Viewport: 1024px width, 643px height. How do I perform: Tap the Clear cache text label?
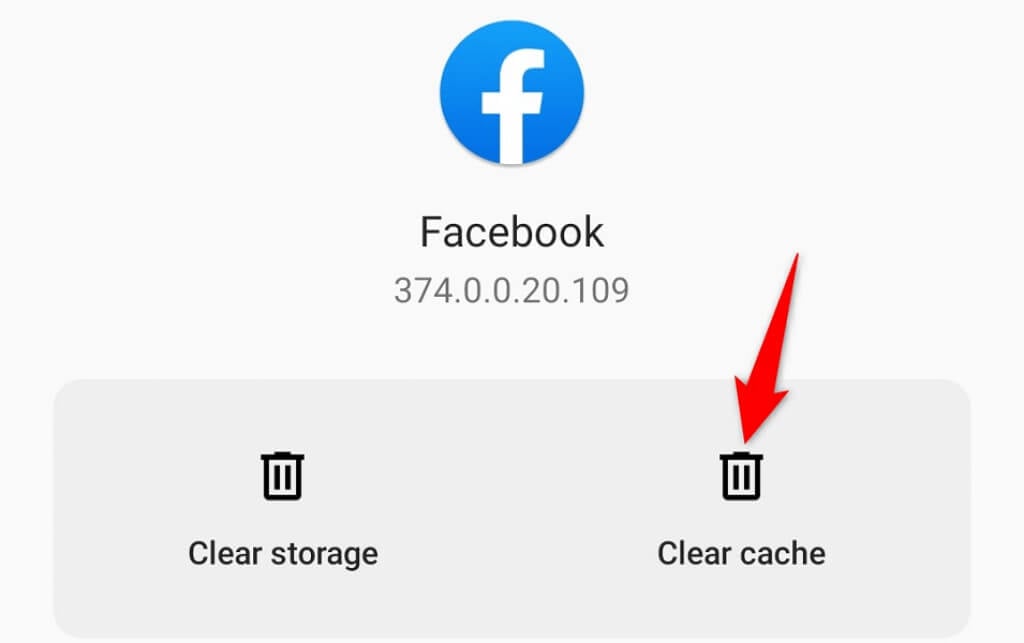tap(741, 554)
